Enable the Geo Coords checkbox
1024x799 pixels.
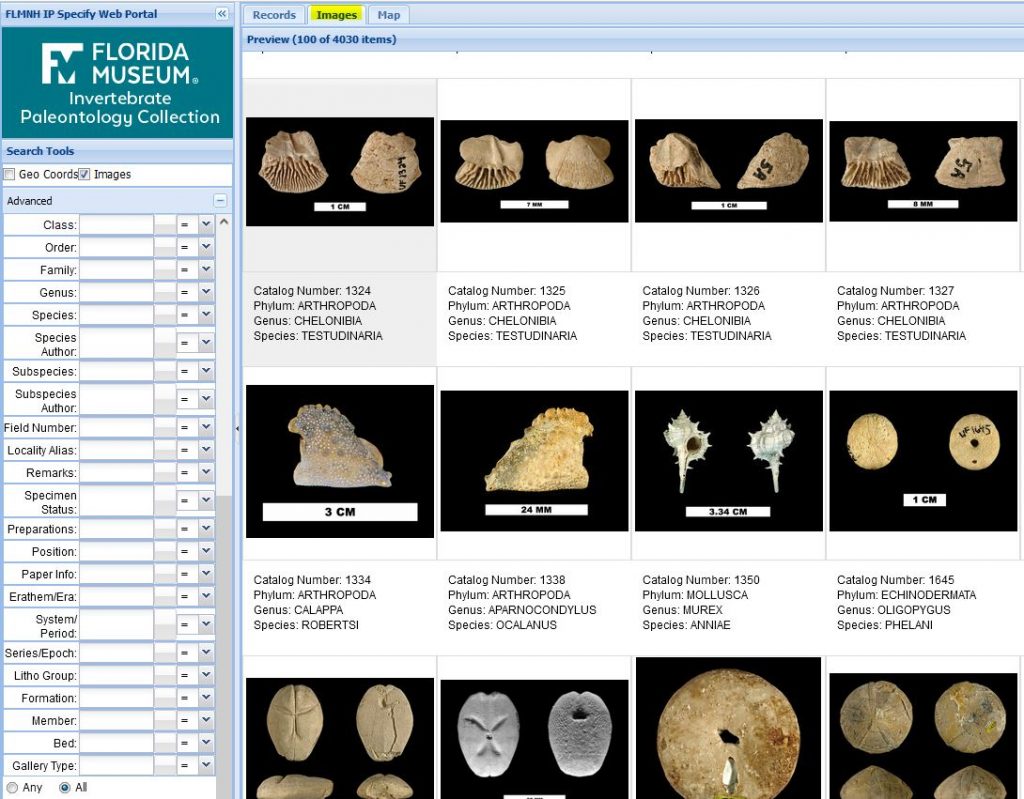10,175
